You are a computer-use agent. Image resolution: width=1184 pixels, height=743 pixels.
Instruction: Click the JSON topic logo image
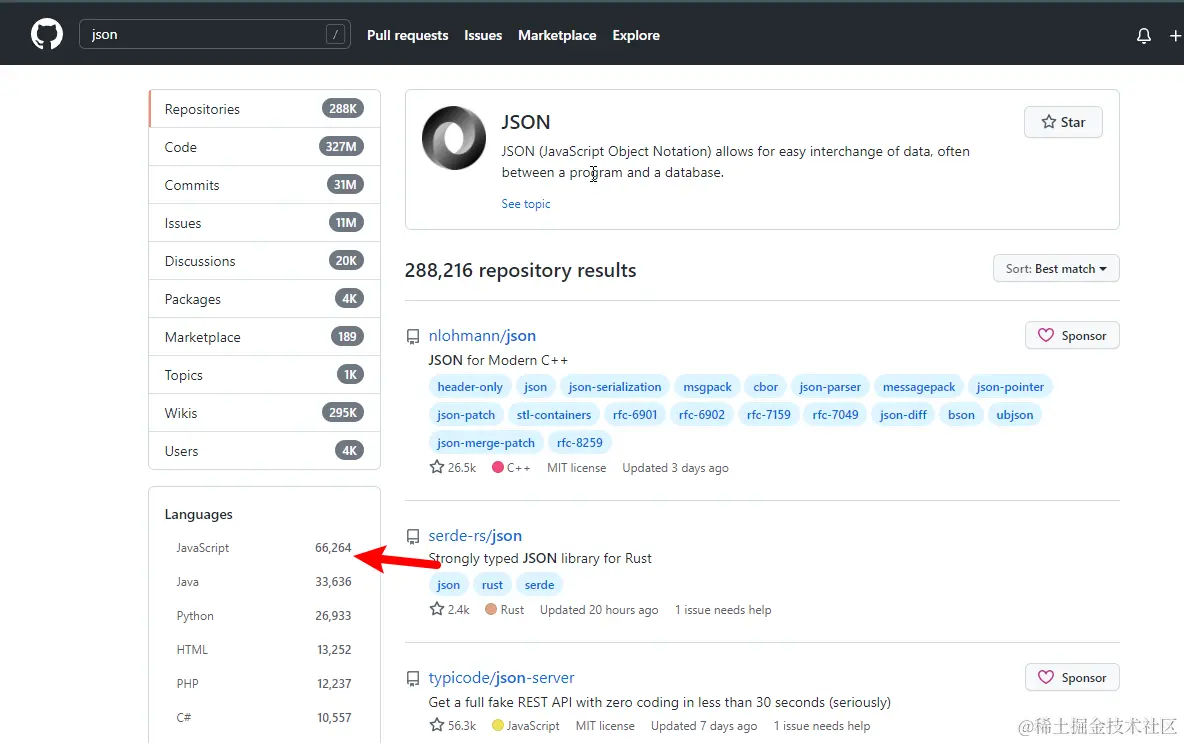(x=454, y=137)
